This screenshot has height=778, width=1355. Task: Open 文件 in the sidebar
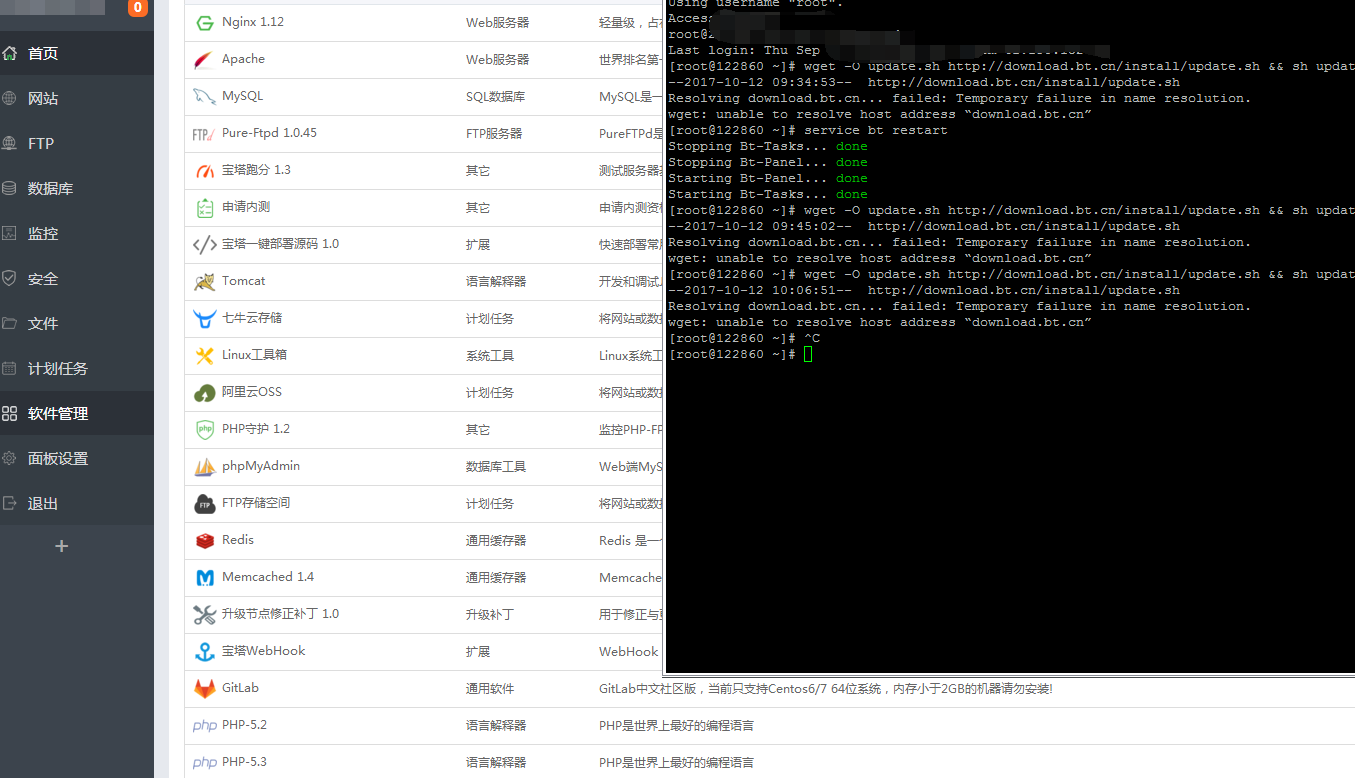(77, 323)
